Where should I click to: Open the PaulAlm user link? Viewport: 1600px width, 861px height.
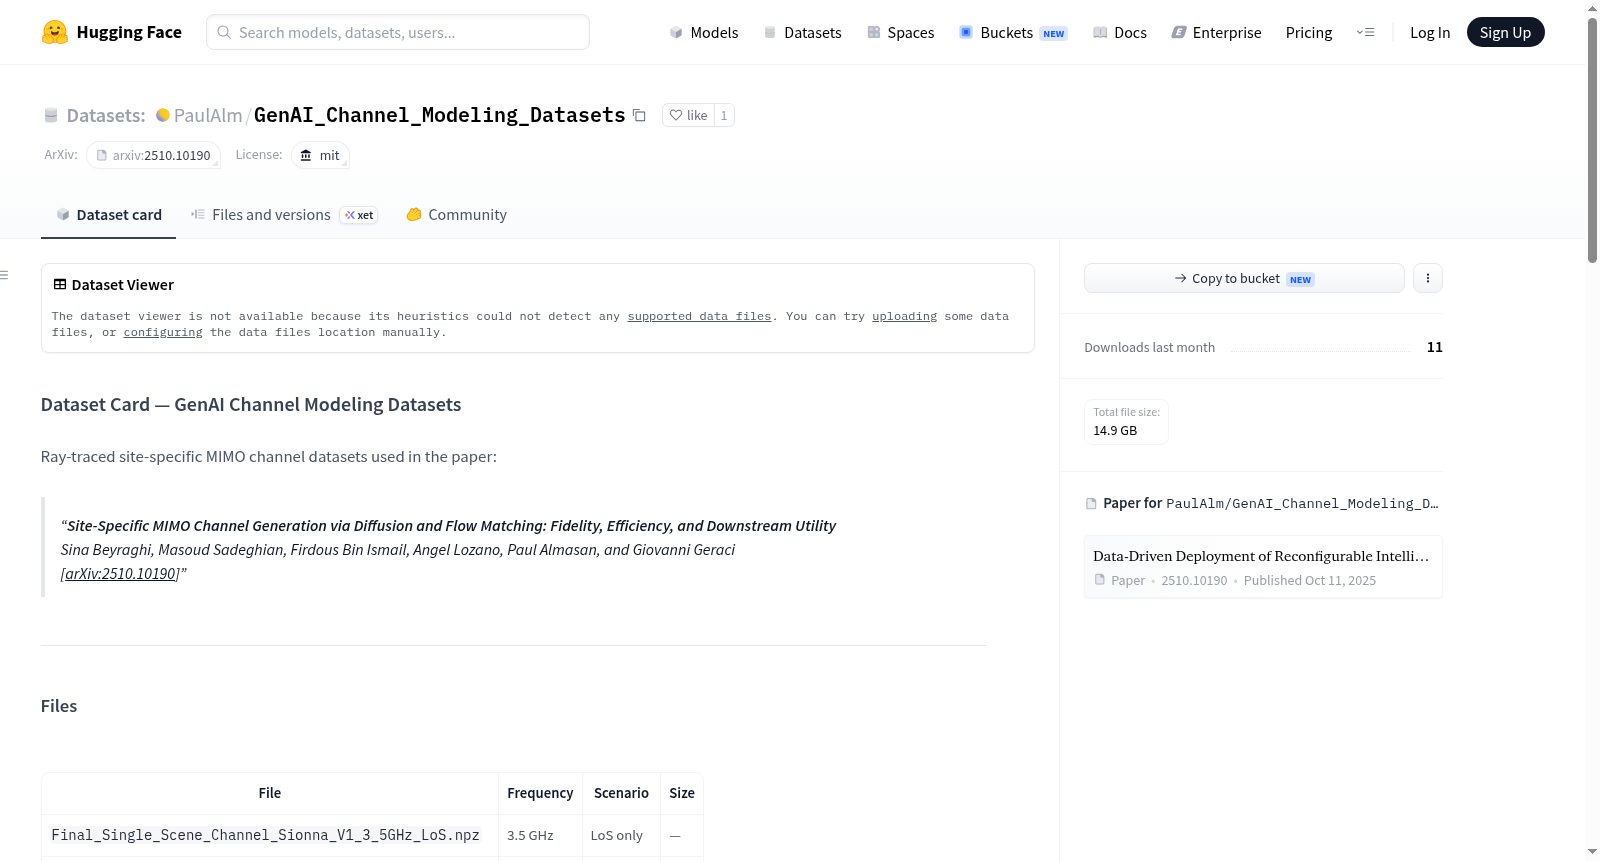[x=208, y=115]
